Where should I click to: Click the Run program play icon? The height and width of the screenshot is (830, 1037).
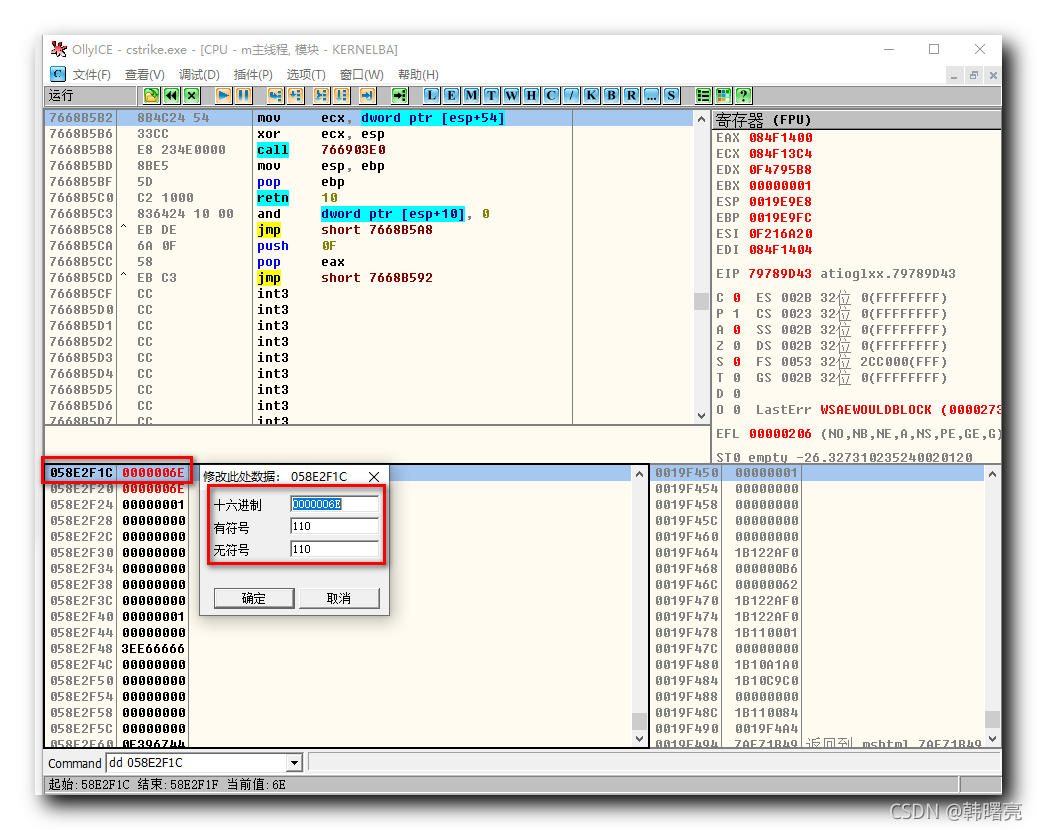click(224, 95)
